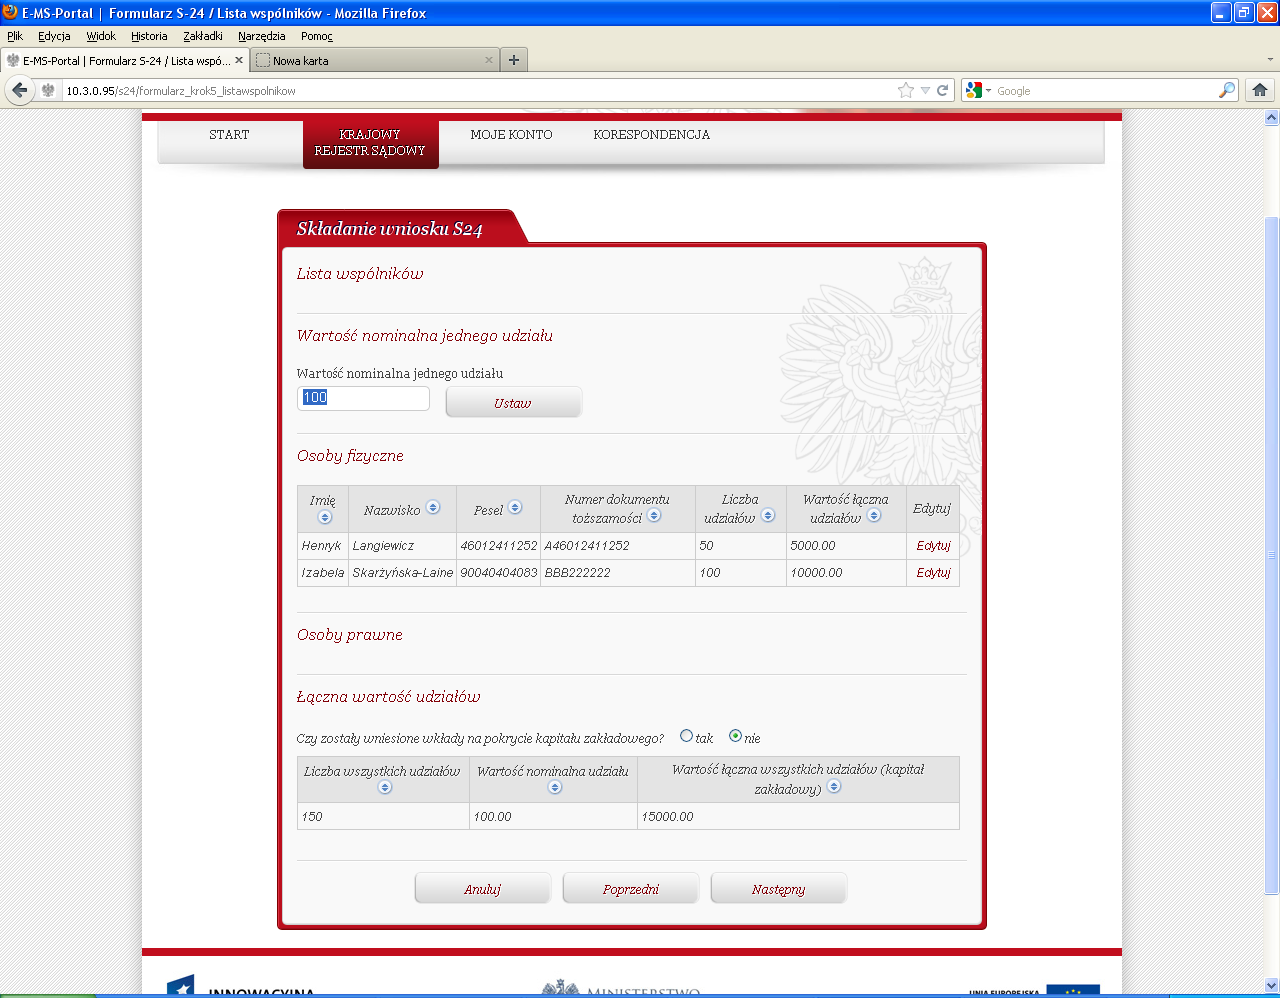Sort by Wartość nominalna udziału icon
1280x998 pixels.
pos(555,787)
